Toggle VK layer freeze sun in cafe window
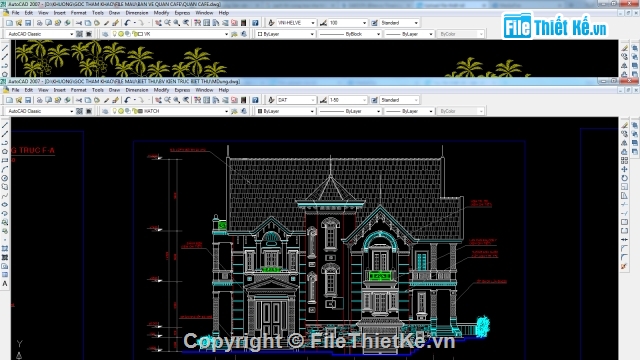Viewport: 640px width, 360px height. click(121, 34)
